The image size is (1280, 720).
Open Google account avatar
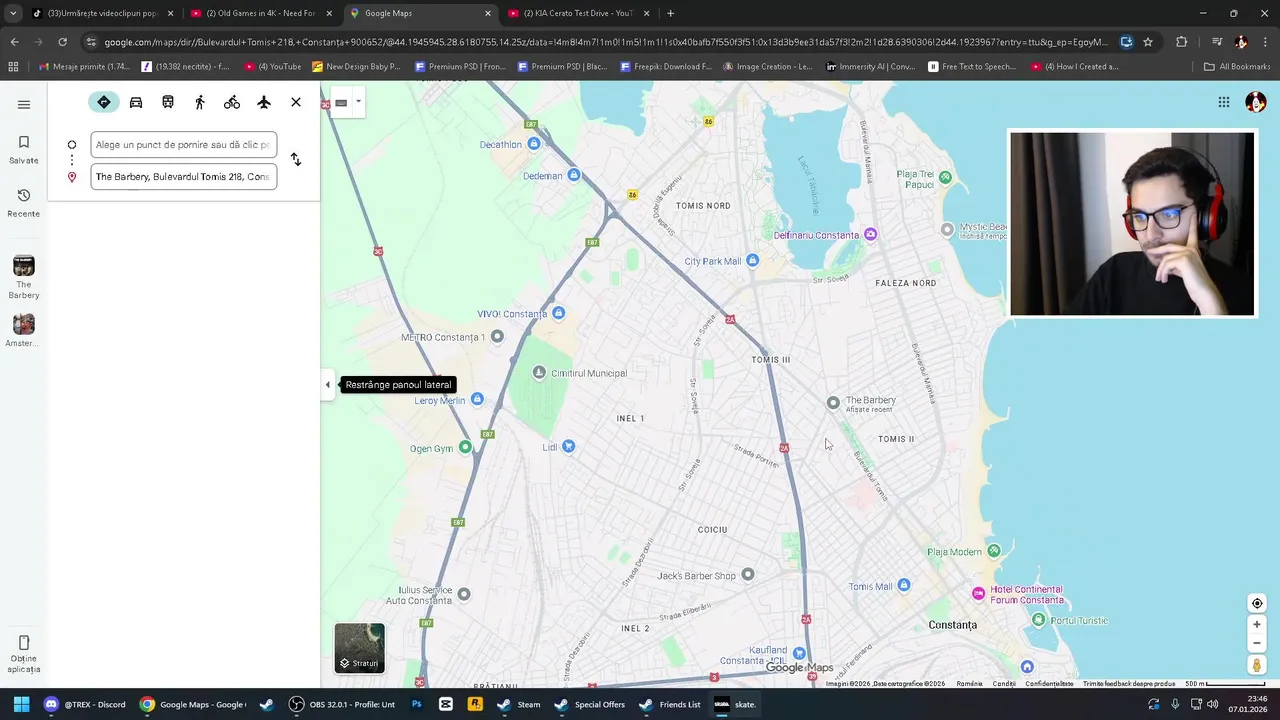[x=1256, y=102]
